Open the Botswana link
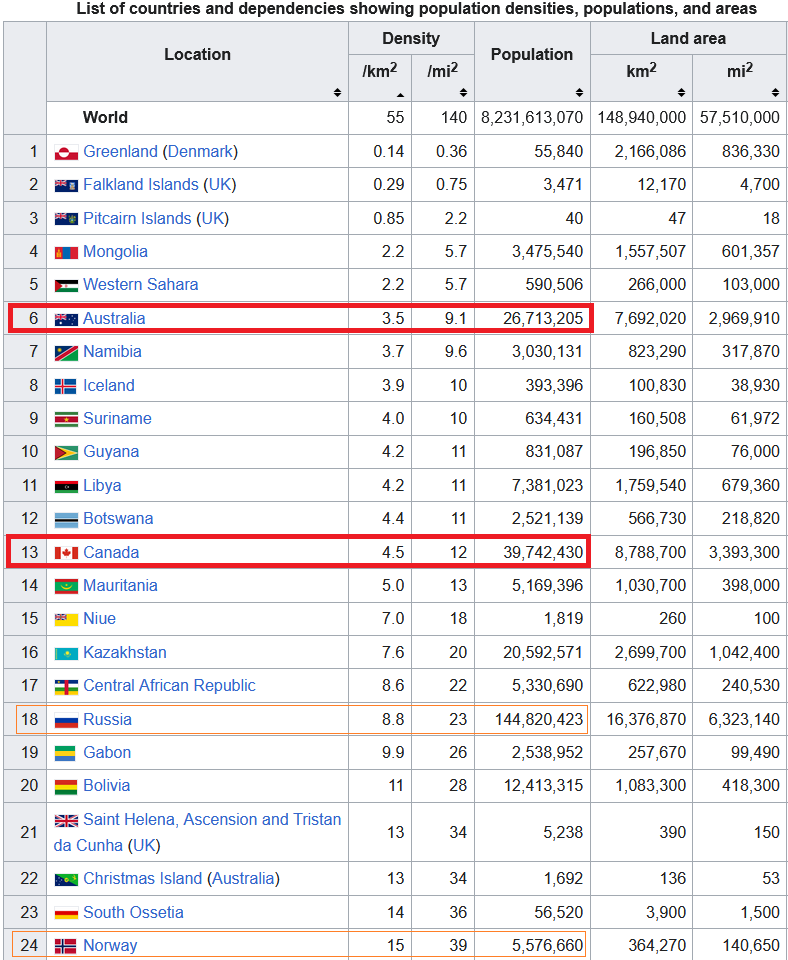Image resolution: width=788 pixels, height=960 pixels. point(118,518)
